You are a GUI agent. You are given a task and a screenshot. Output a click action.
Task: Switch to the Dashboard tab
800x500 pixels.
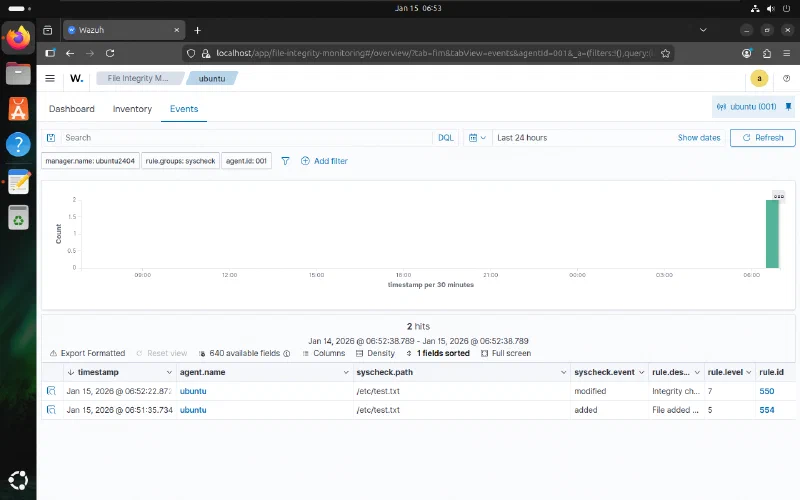click(71, 109)
